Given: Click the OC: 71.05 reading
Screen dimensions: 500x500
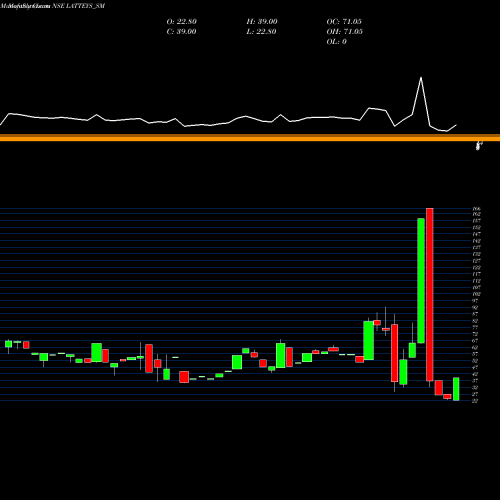Looking at the screenshot, I should (x=344, y=22).
